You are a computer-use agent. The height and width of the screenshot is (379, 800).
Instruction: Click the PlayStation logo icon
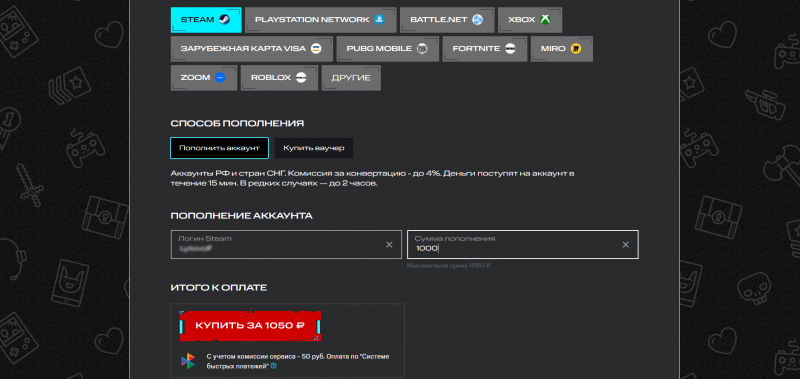point(379,20)
